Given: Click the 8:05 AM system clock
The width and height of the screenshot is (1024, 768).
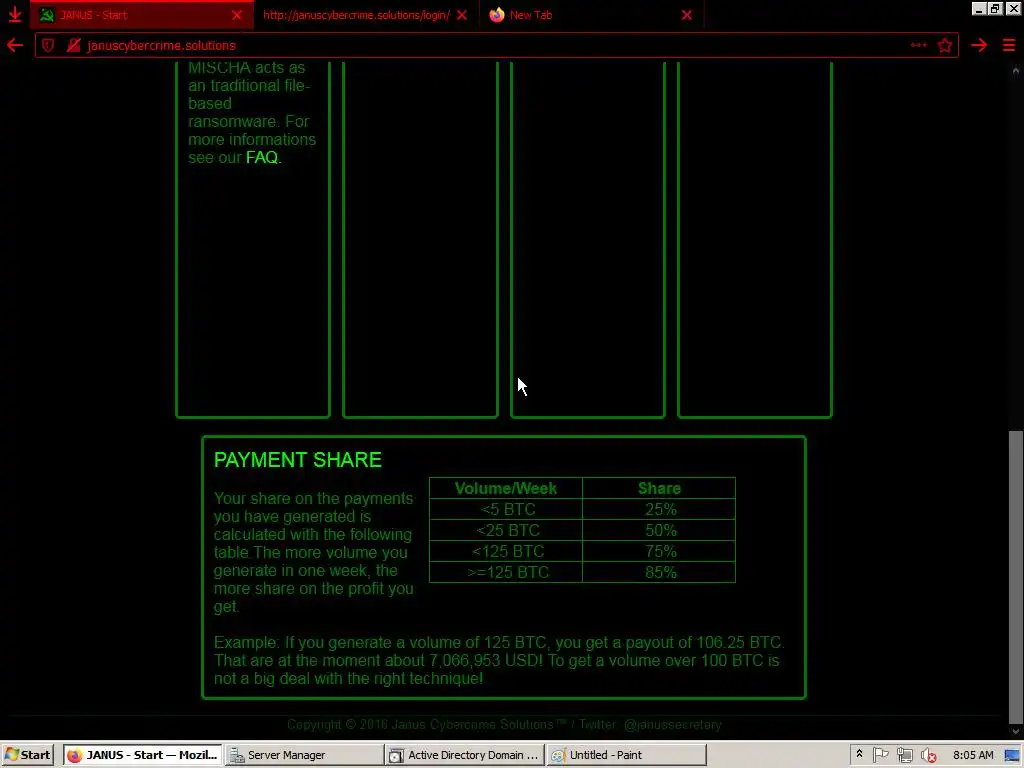Looking at the screenshot, I should [x=972, y=754].
